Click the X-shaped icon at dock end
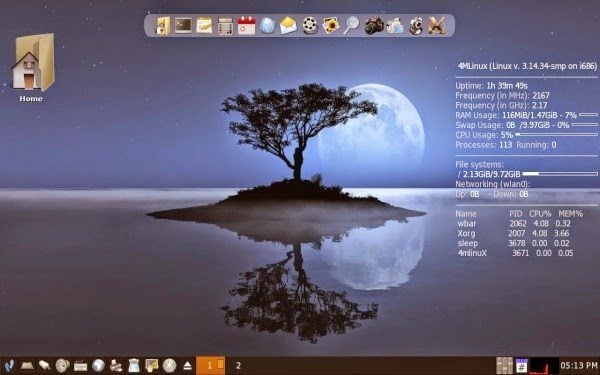Image resolution: width=600 pixels, height=375 pixels. (x=437, y=26)
